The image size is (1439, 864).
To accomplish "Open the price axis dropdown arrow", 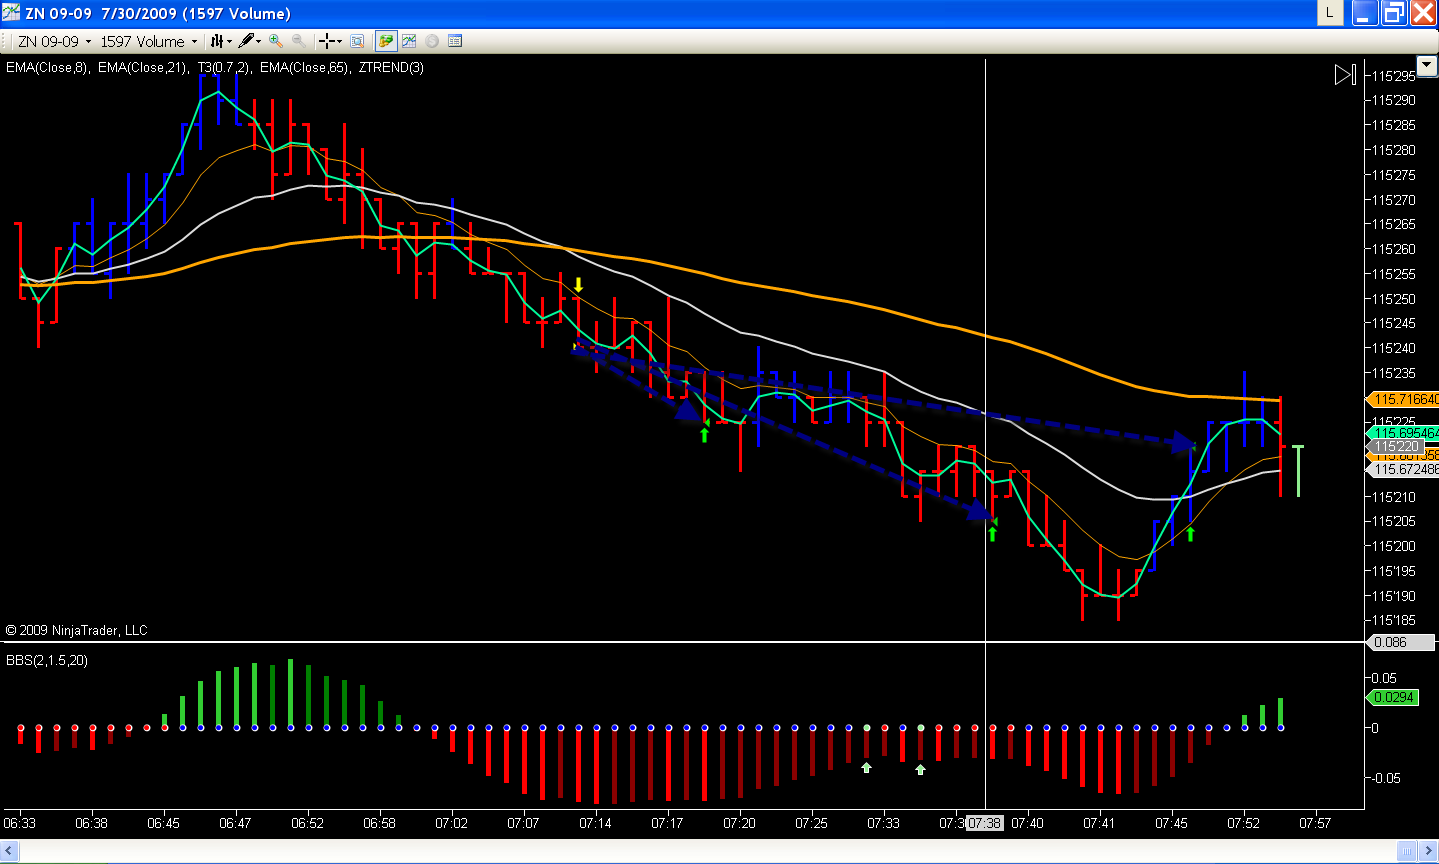I will click(x=1428, y=68).
